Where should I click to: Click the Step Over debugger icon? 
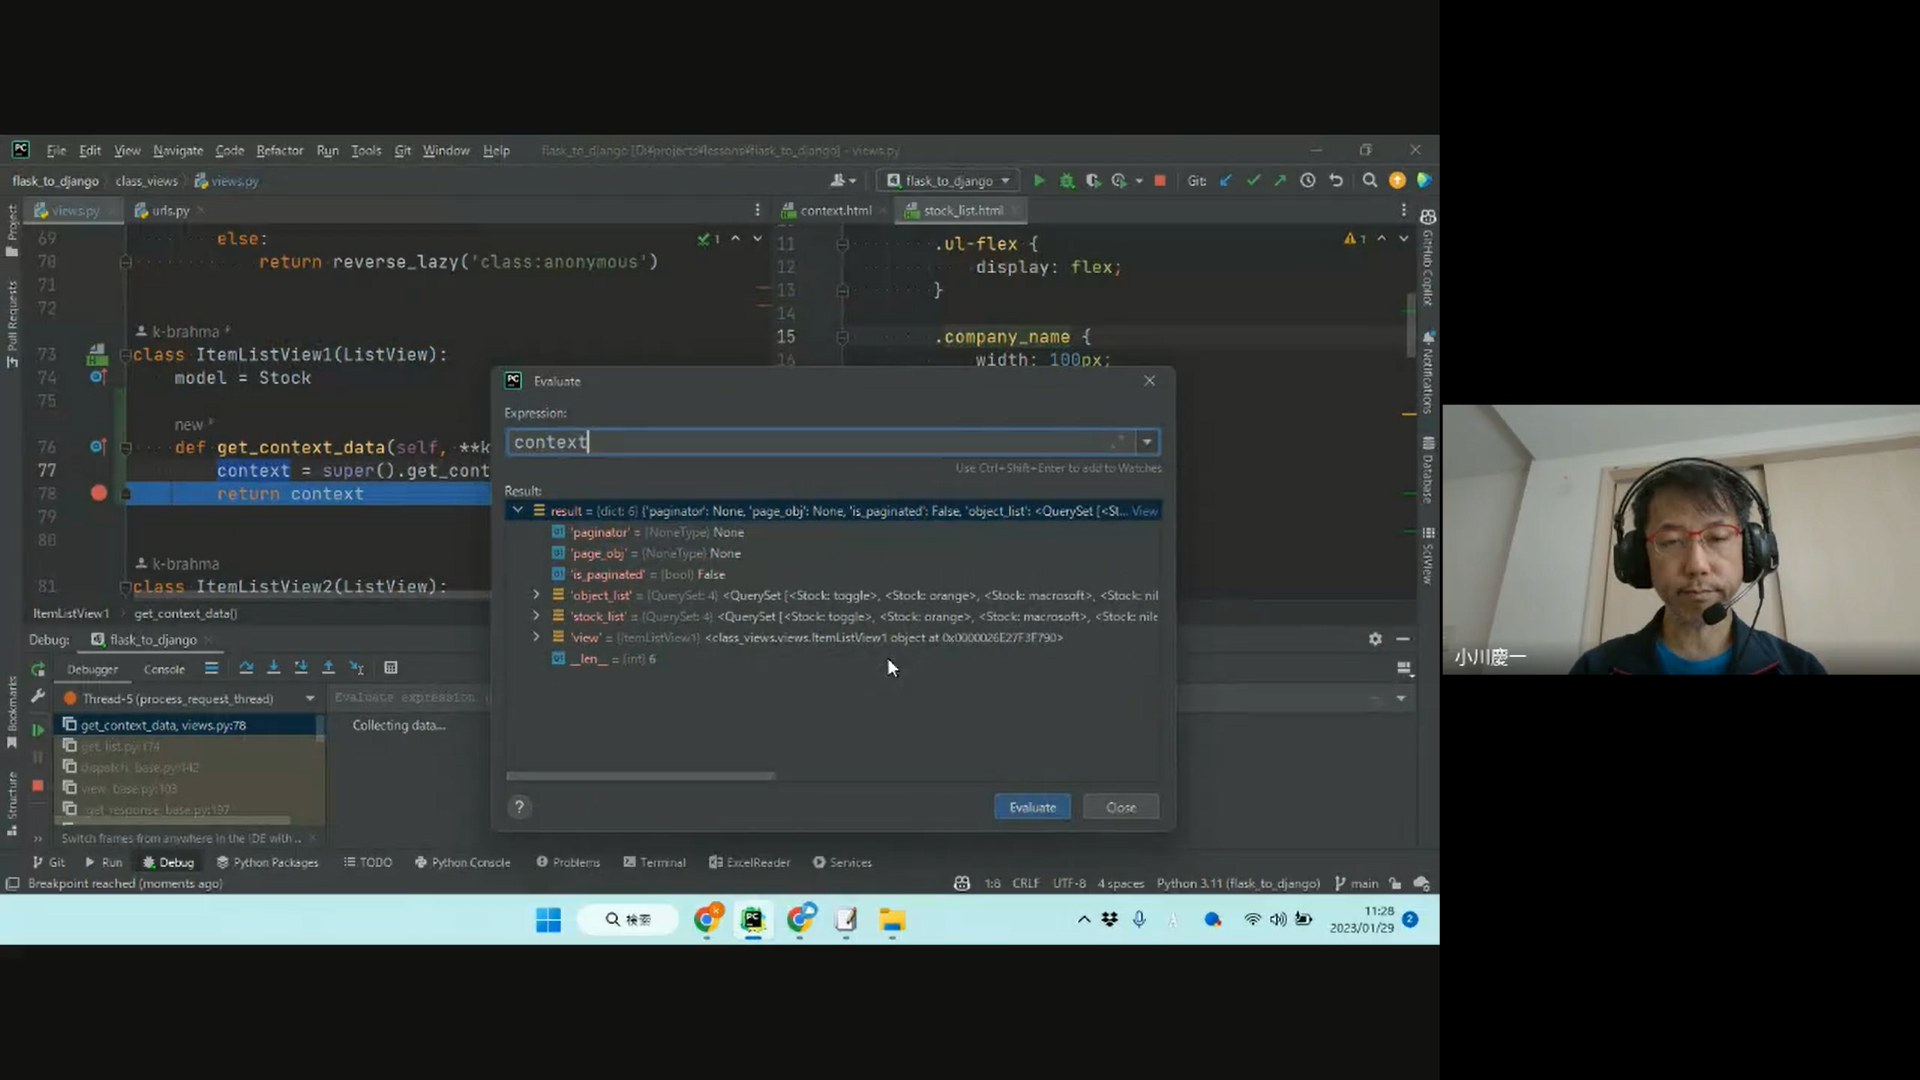pyautogui.click(x=246, y=668)
